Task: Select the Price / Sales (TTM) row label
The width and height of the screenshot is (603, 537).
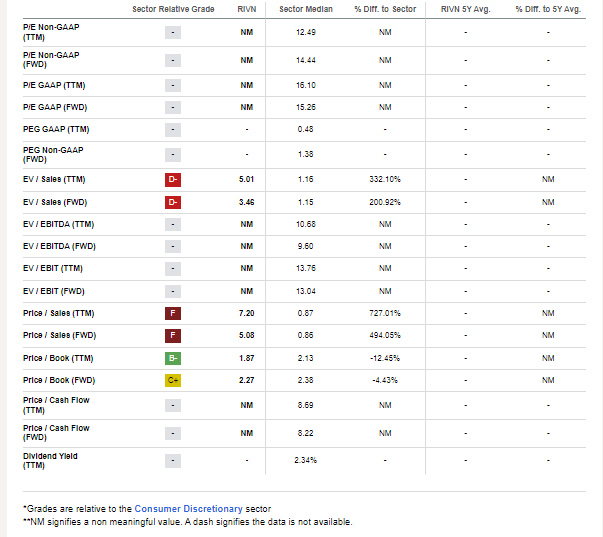Action: pos(58,313)
